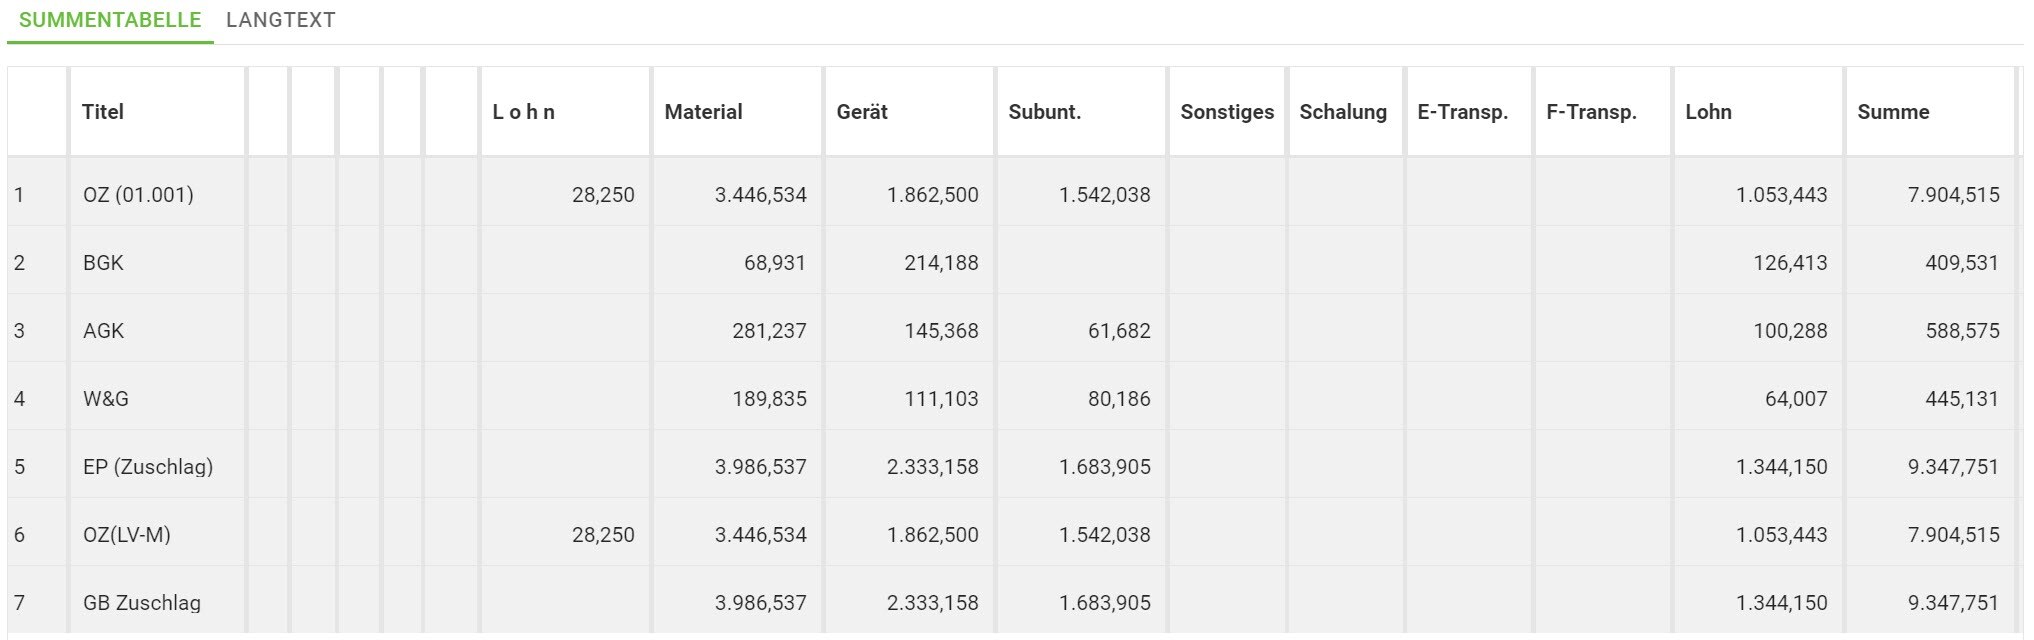Viewport: 2034px width, 640px height.
Task: Click the Titel column header
Action: [103, 112]
